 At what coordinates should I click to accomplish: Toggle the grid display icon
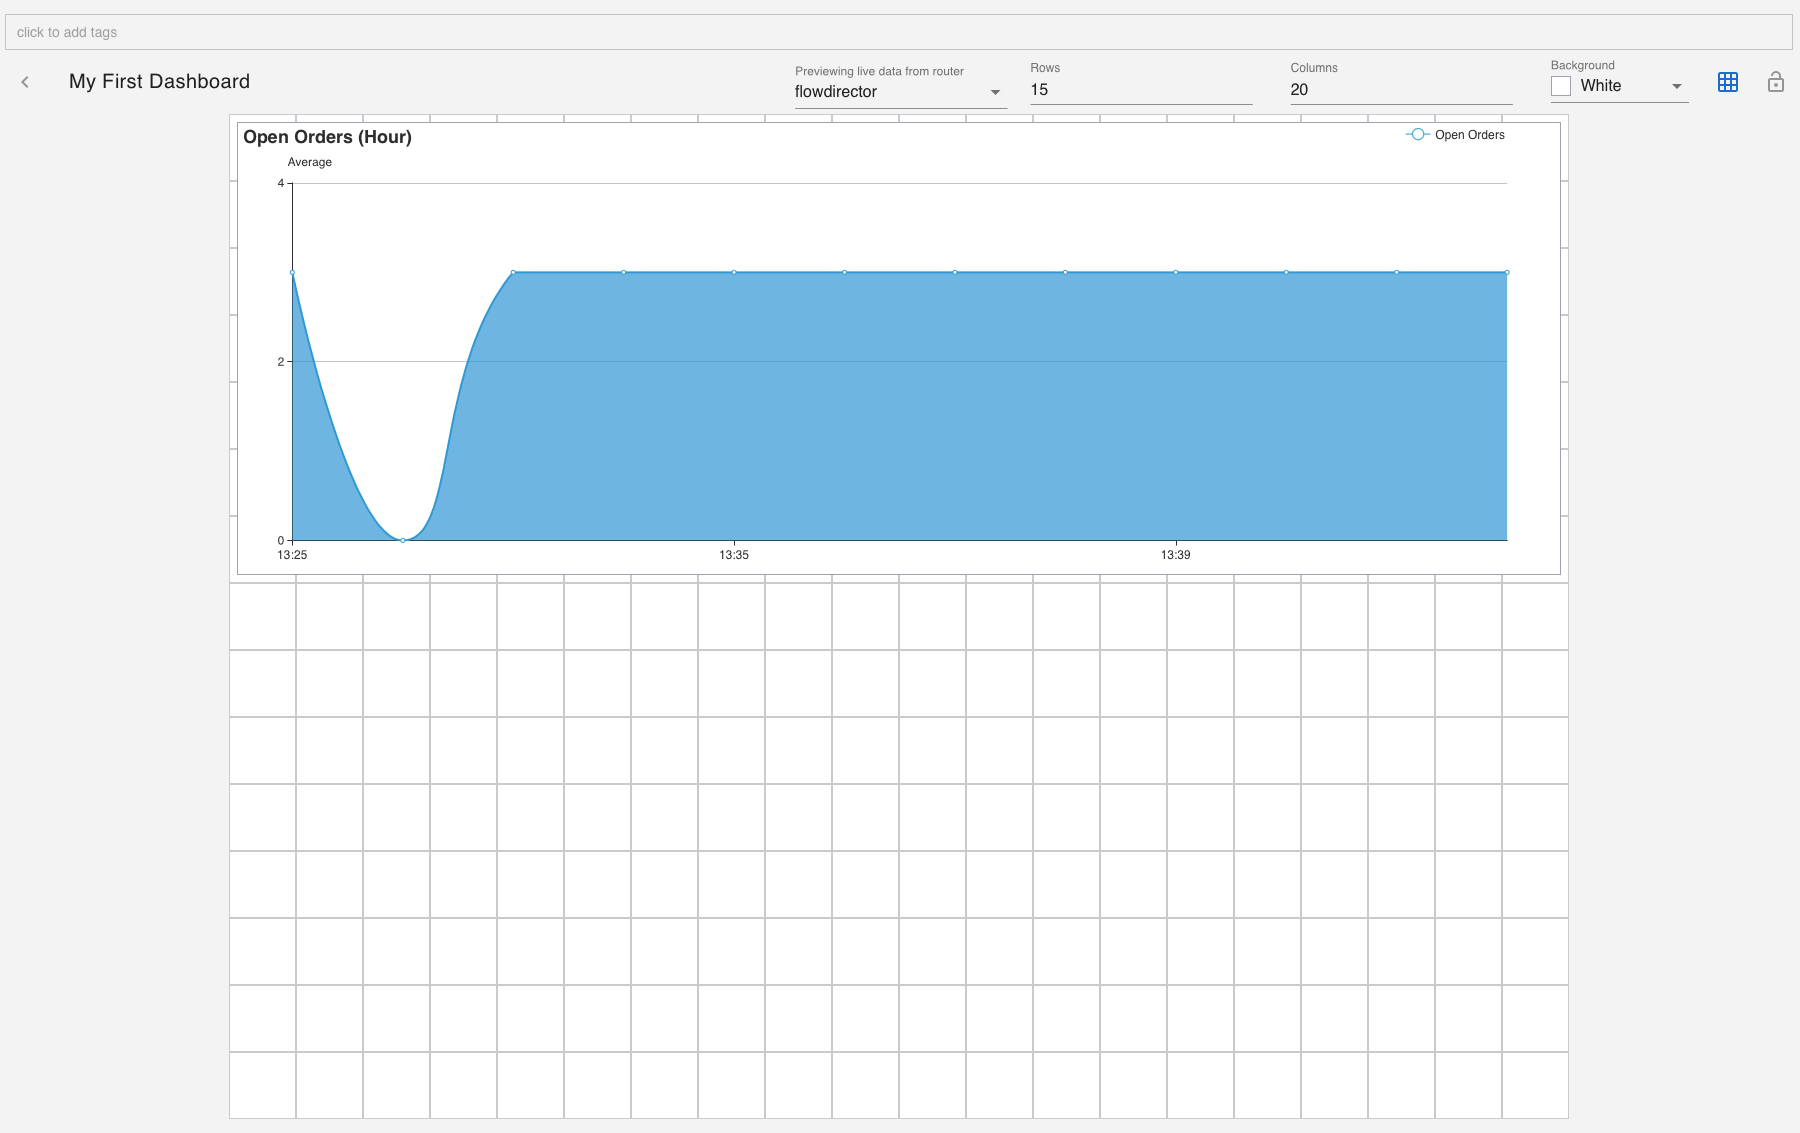(1728, 82)
